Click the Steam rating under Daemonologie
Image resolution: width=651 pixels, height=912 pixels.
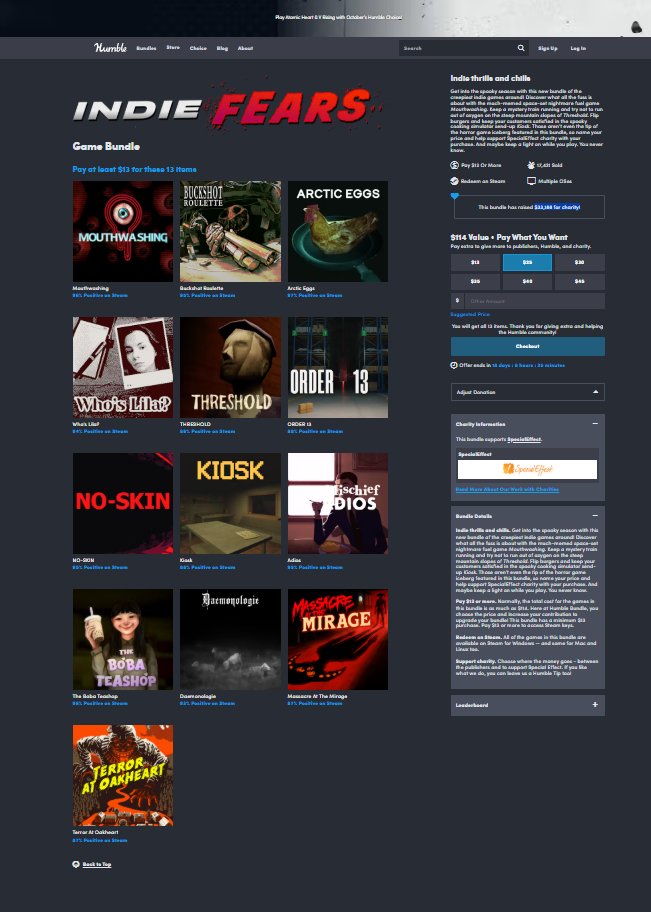click(x=207, y=704)
